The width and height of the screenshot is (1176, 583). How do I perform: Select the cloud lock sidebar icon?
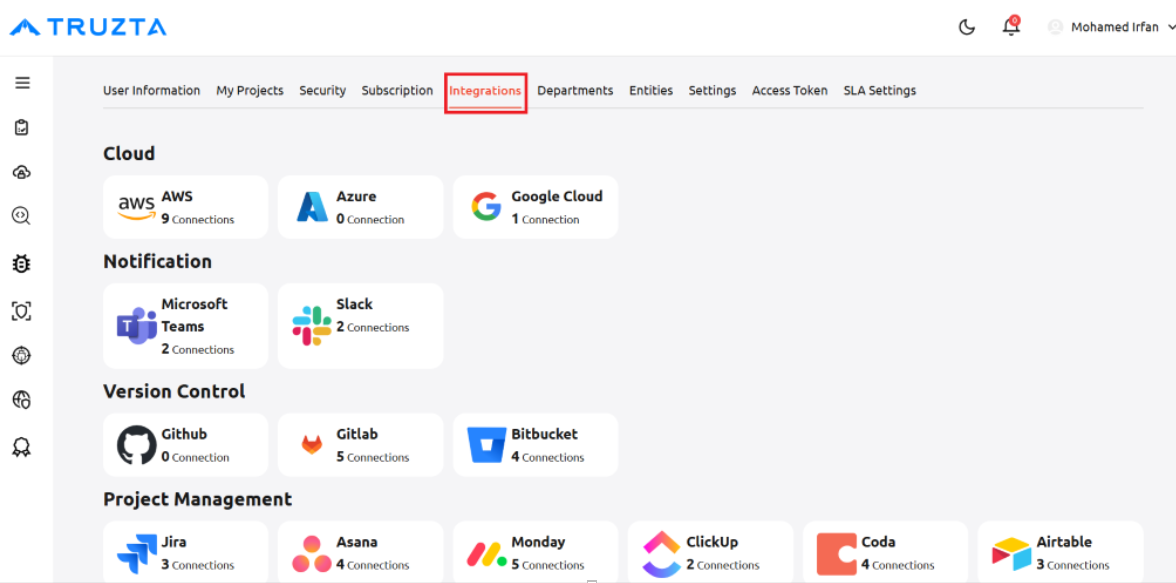click(22, 173)
